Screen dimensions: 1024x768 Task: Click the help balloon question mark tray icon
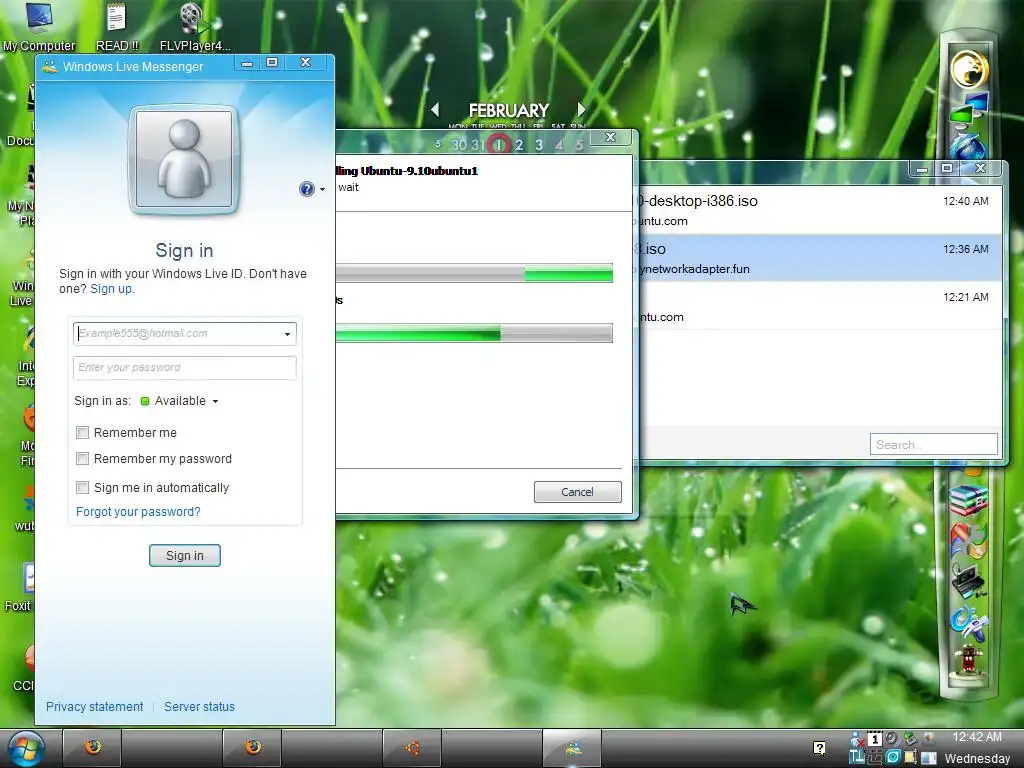pyautogui.click(x=819, y=748)
